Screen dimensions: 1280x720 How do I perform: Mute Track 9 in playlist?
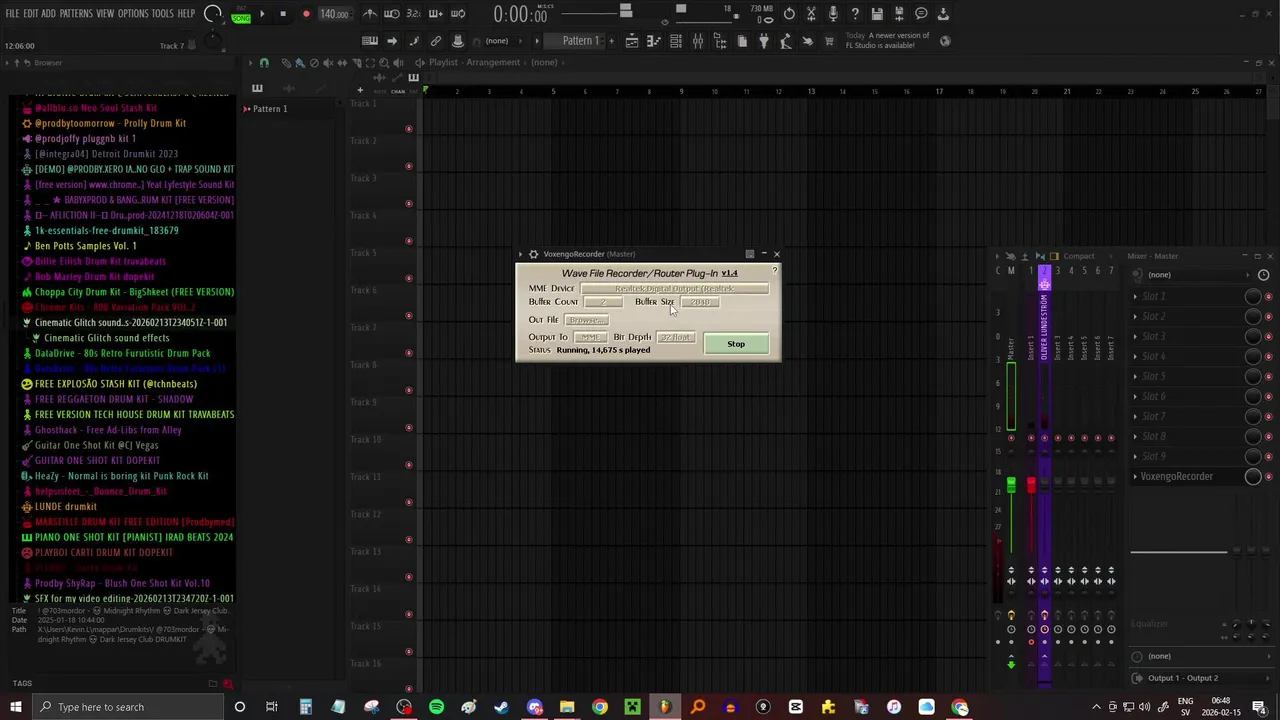pos(408,427)
